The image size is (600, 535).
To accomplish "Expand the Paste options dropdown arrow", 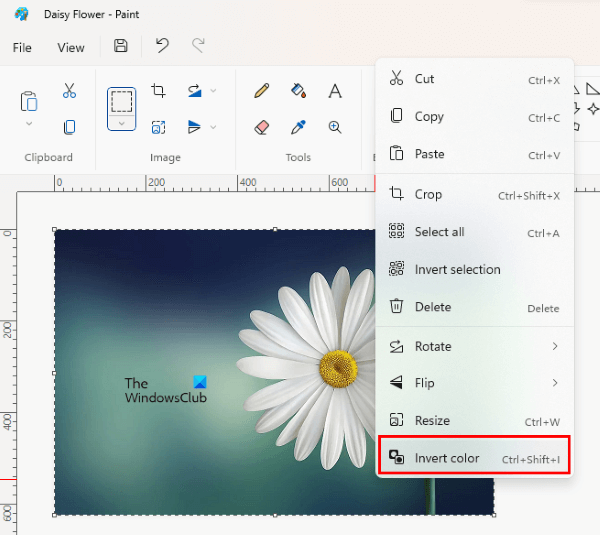I will click(29, 124).
